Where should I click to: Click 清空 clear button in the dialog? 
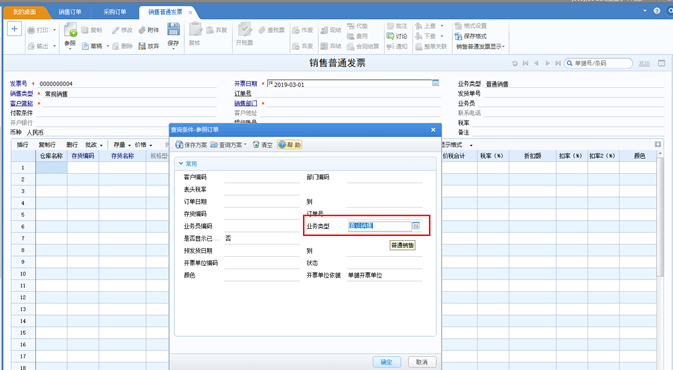263,145
